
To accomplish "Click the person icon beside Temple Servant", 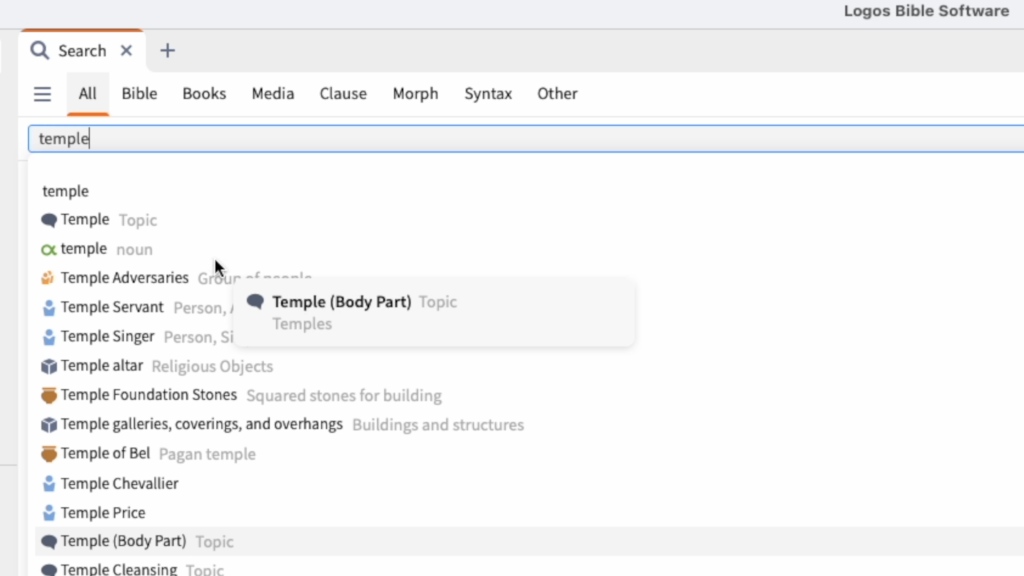I will tap(48, 307).
